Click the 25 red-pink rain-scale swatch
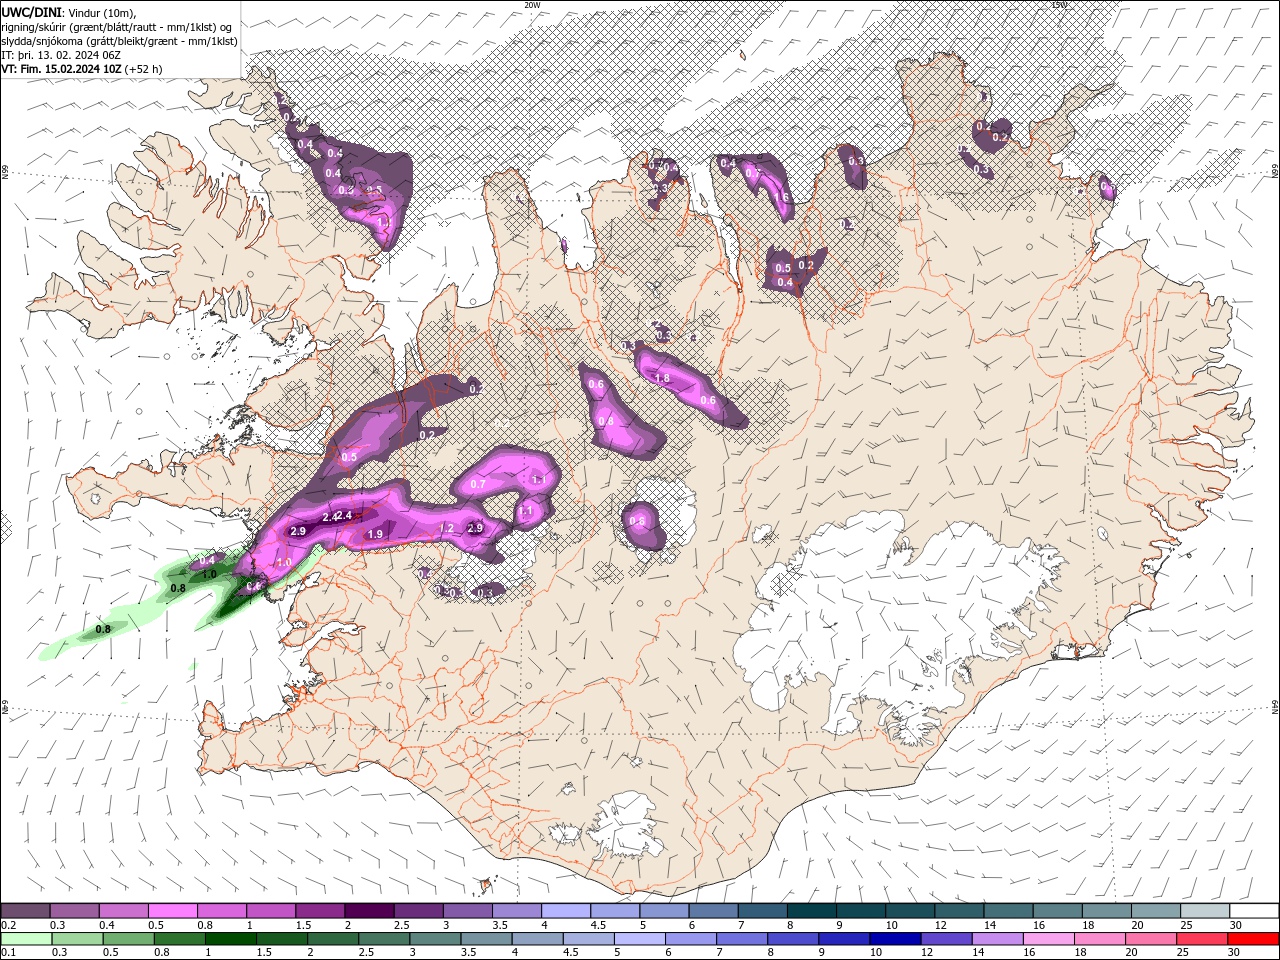Viewport: 1280px width, 960px height. (x=1203, y=939)
